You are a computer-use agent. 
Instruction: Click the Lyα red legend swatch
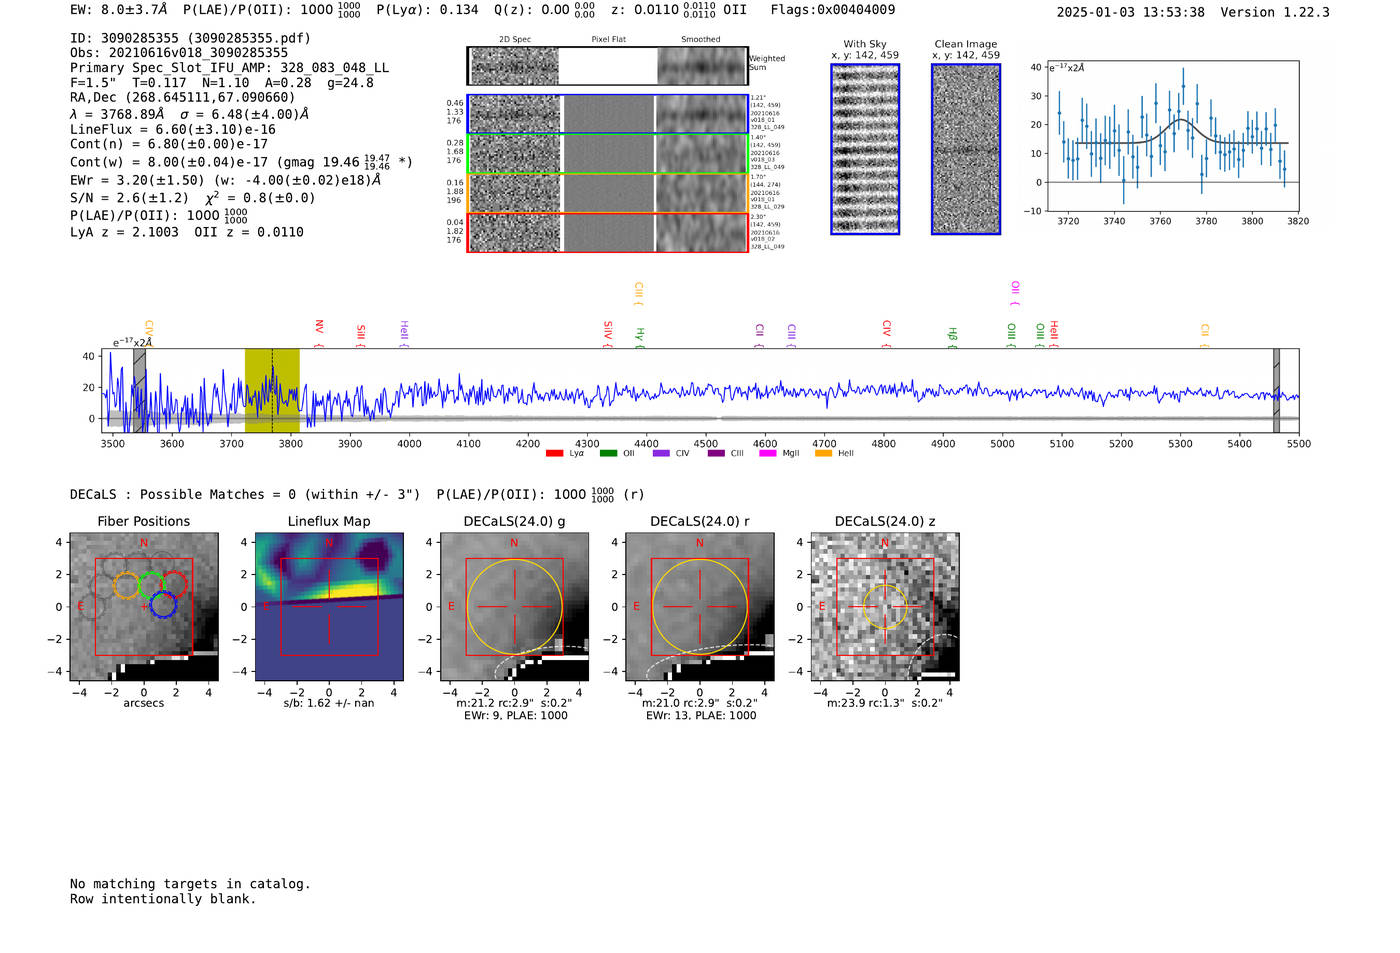coord(554,453)
